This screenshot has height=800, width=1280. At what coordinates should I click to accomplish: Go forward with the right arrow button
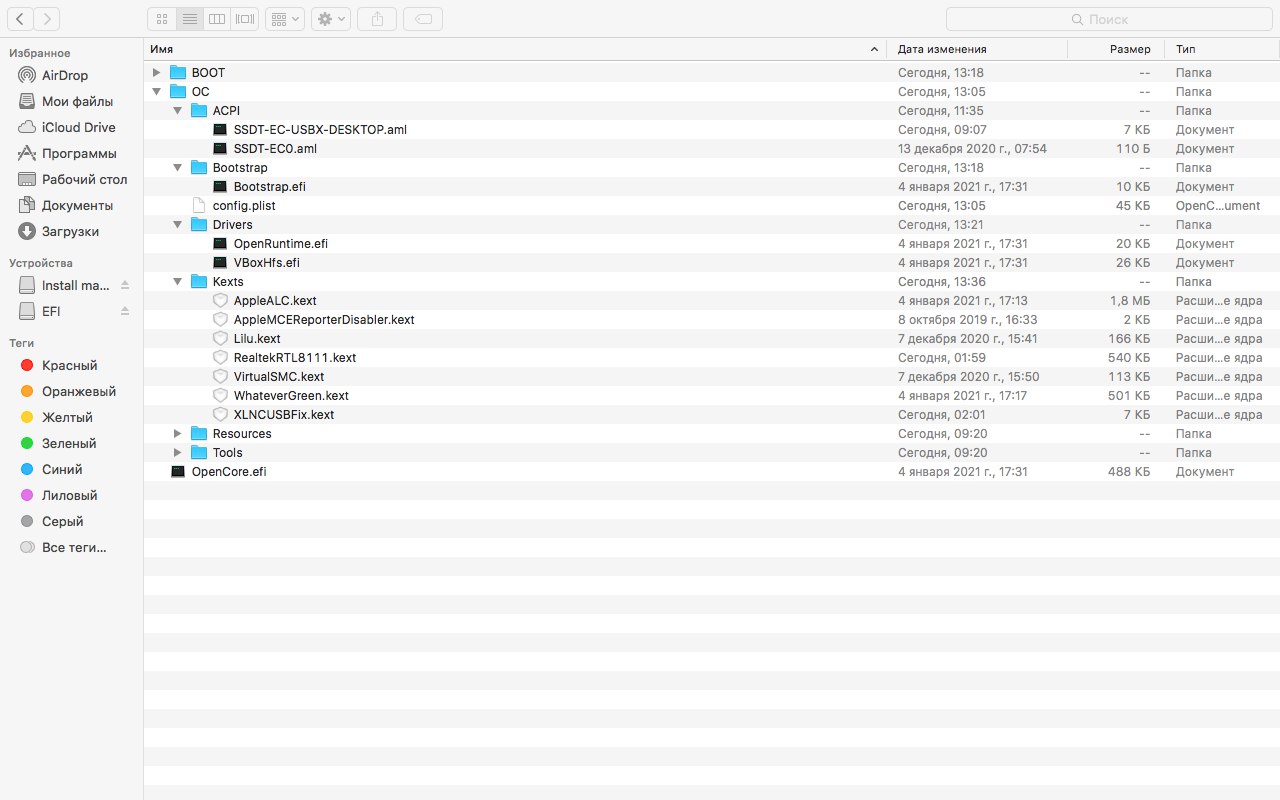click(x=47, y=18)
